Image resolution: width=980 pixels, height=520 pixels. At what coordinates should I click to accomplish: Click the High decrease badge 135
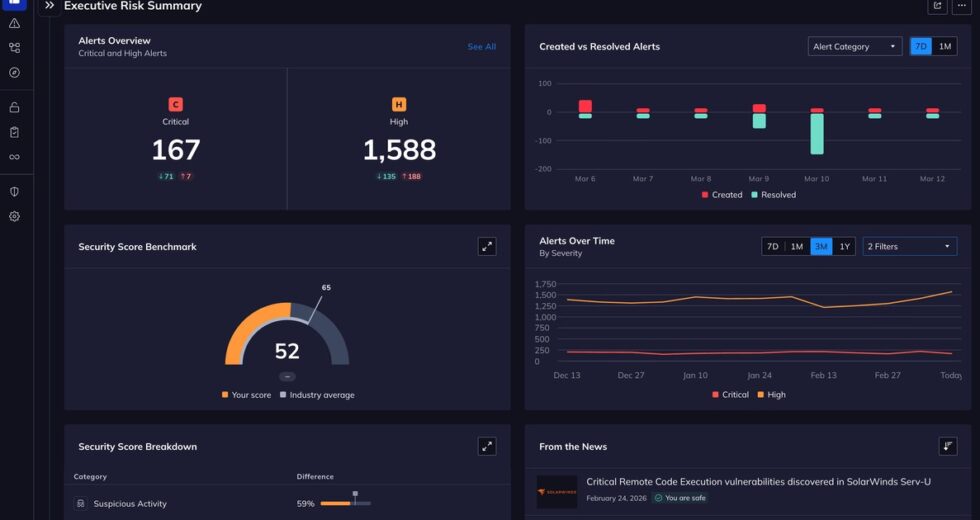click(x=386, y=176)
